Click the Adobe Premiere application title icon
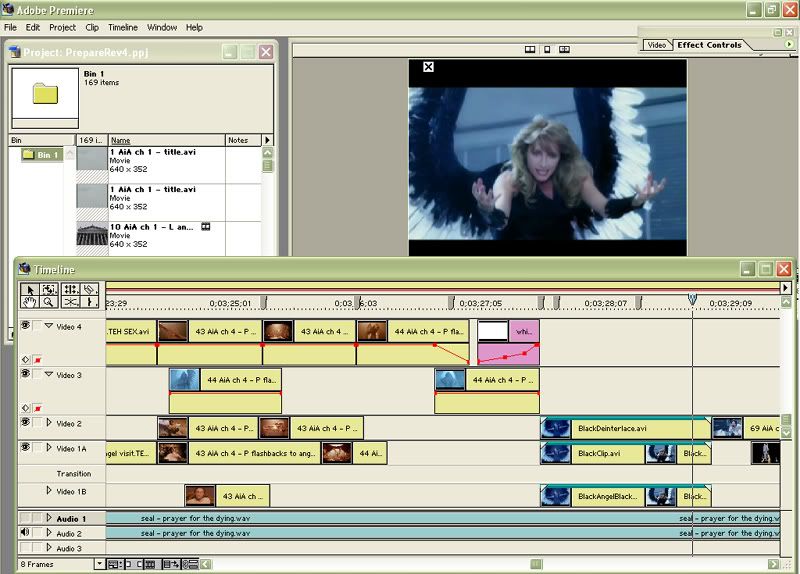Viewport: 800px width, 574px height. click(x=8, y=9)
